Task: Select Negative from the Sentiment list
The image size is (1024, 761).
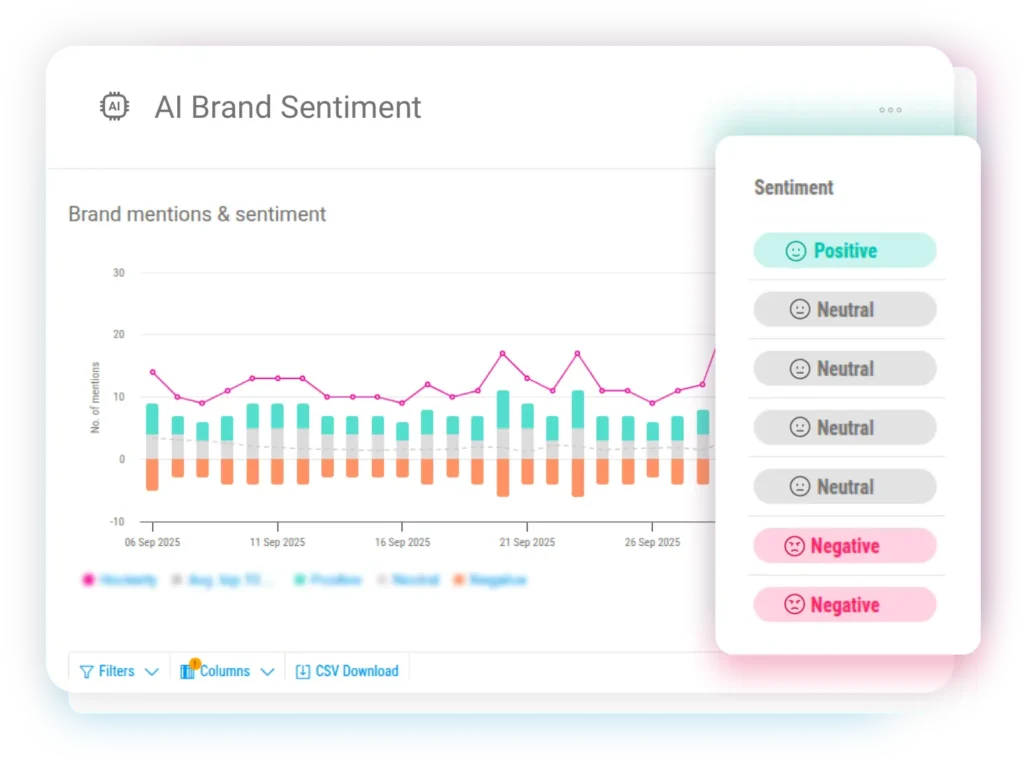Action: (x=845, y=545)
